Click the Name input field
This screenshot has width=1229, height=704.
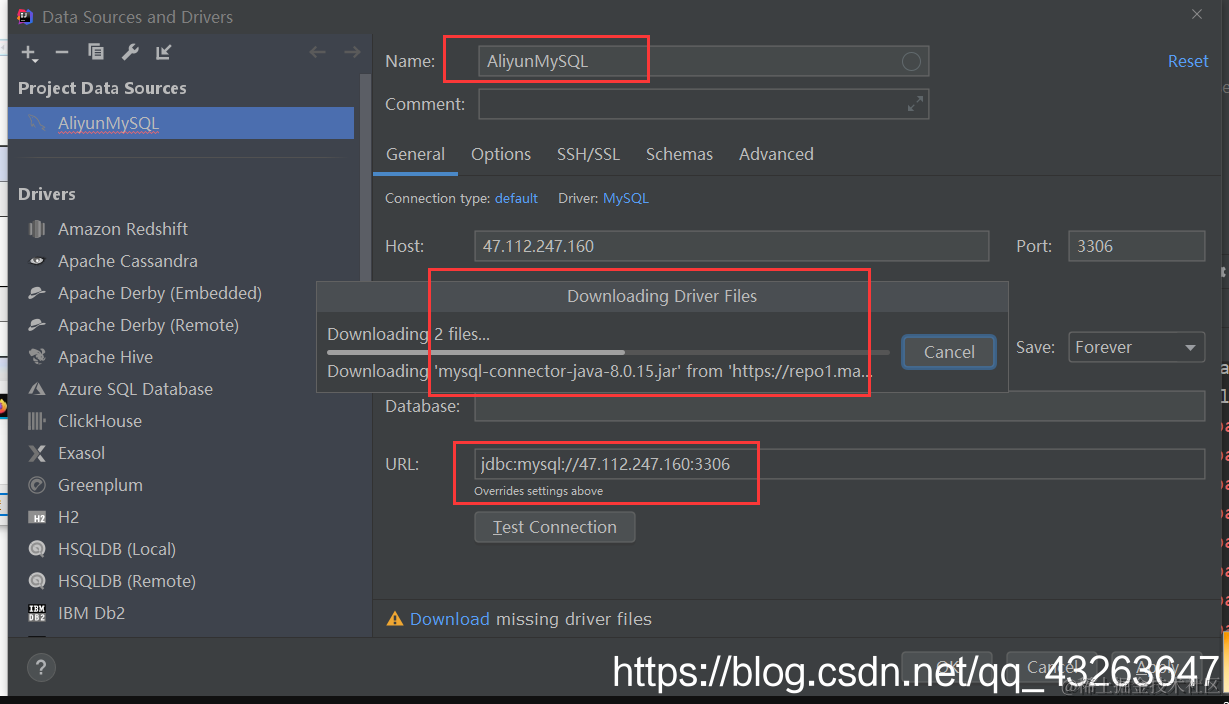coord(703,61)
